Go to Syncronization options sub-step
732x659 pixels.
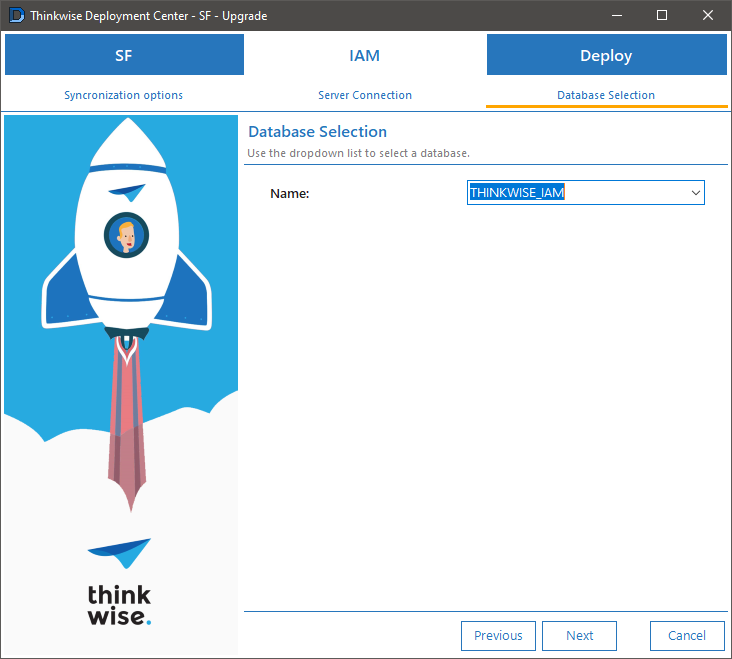click(x=123, y=95)
